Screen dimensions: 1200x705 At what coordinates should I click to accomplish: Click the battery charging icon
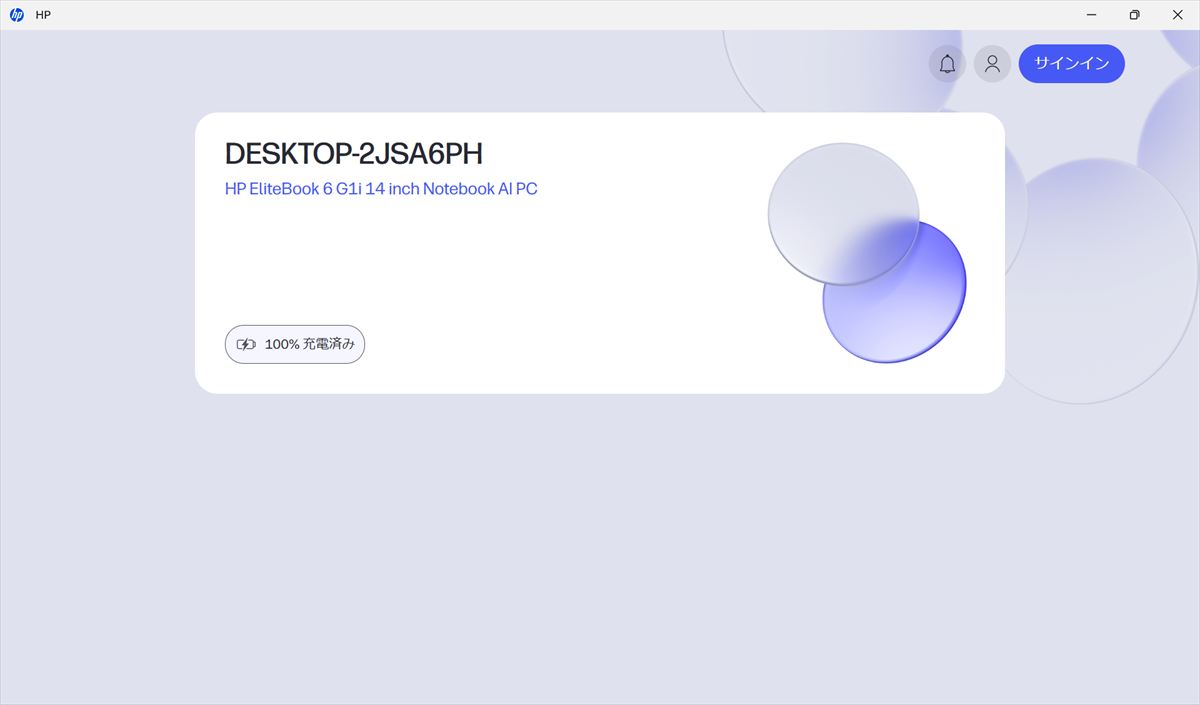(246, 344)
